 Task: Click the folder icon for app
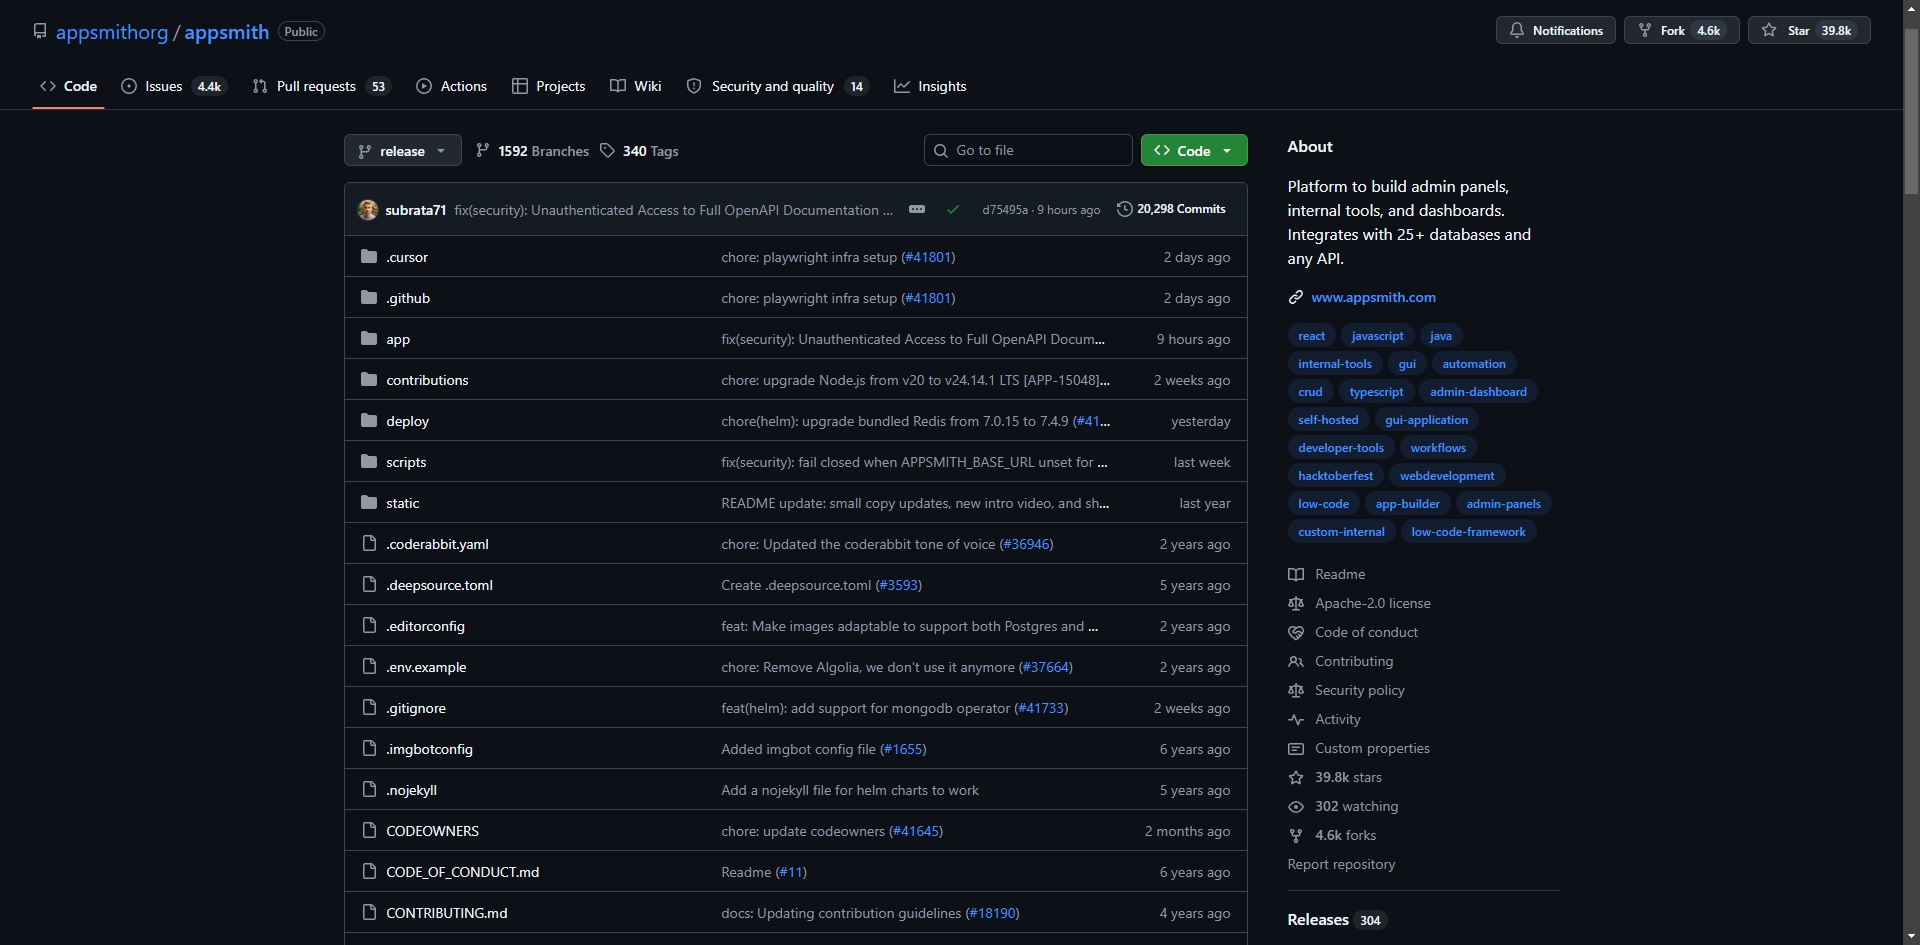(x=369, y=339)
